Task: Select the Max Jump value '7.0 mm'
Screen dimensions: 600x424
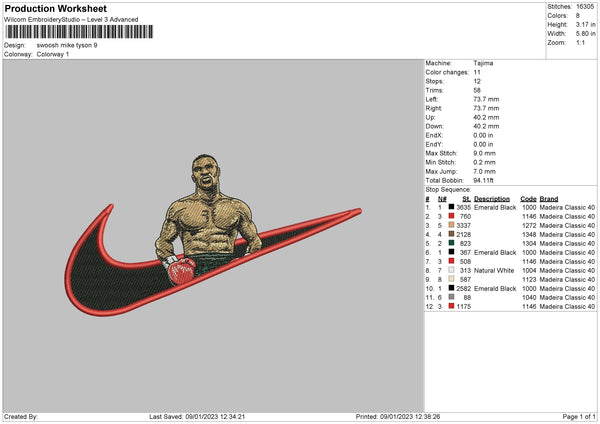Action: [x=484, y=171]
